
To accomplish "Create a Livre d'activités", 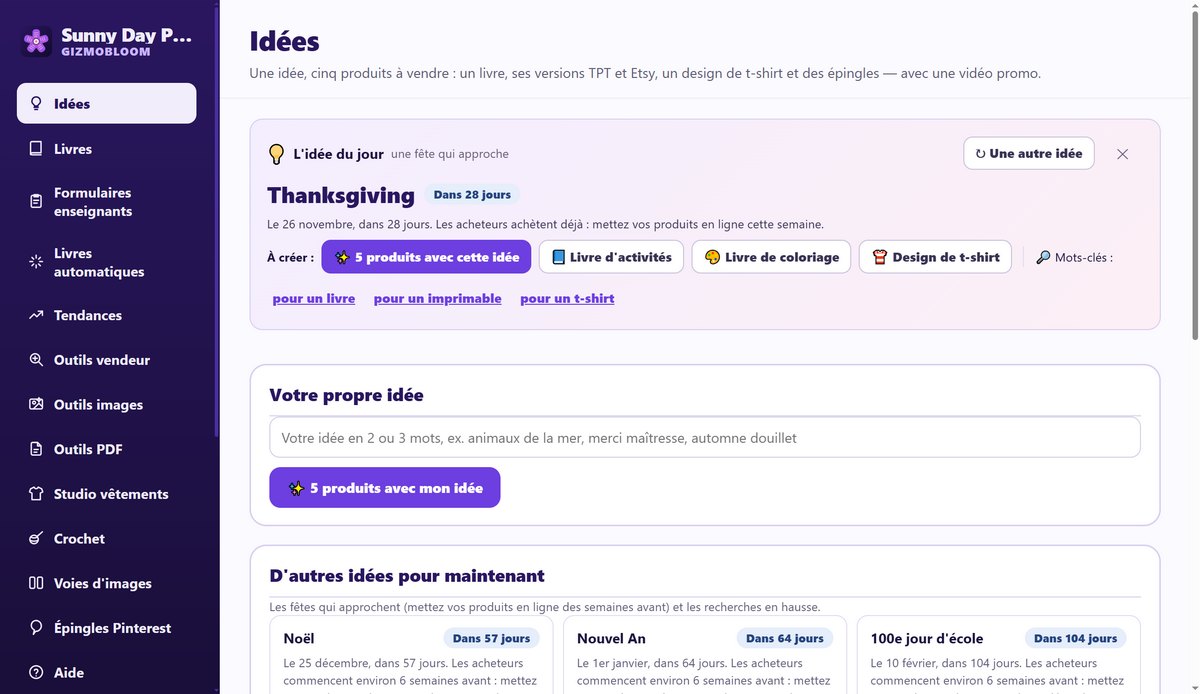I will point(611,257).
